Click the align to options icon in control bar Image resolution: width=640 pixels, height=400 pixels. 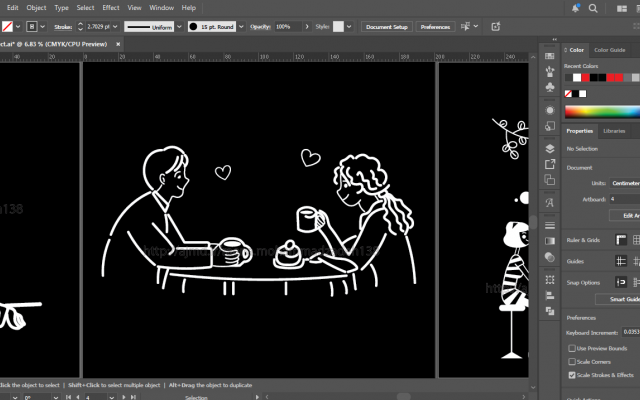tap(465, 27)
